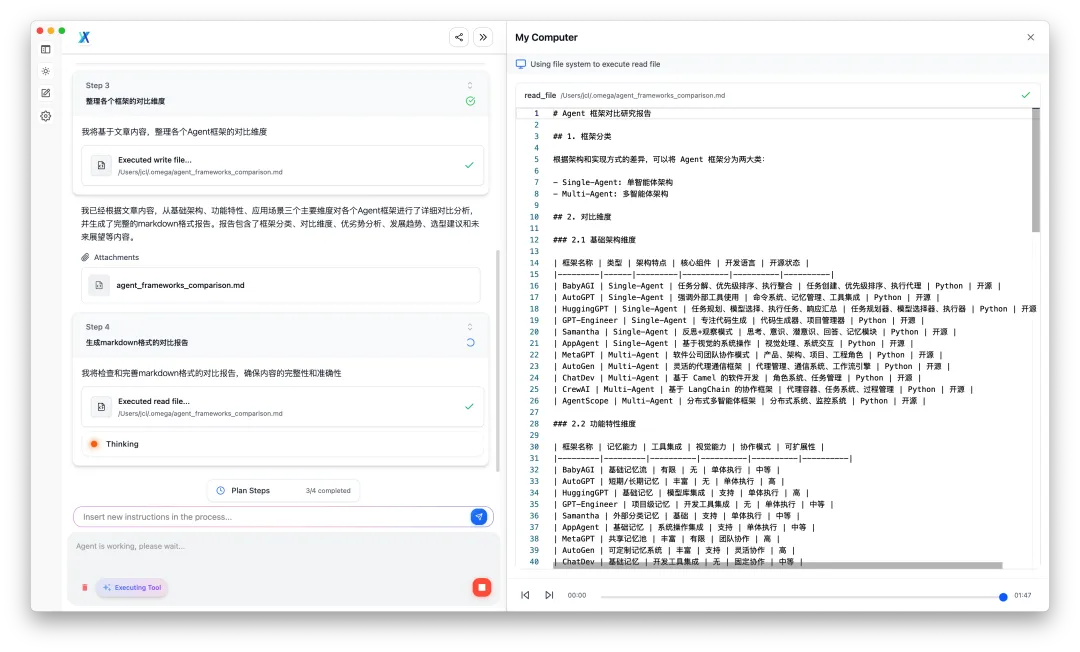The image size is (1080, 652).
Task: Open the panel layout icon in sidebar
Action: coord(45,50)
